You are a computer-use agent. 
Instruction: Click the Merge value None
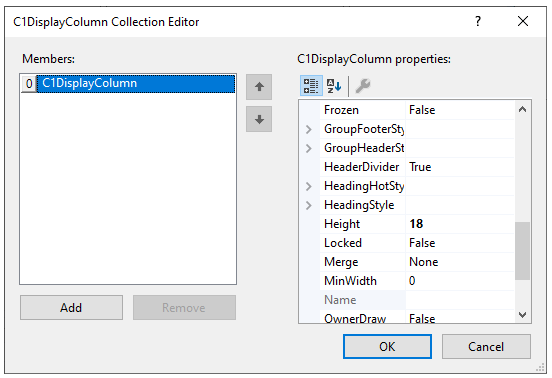424,262
